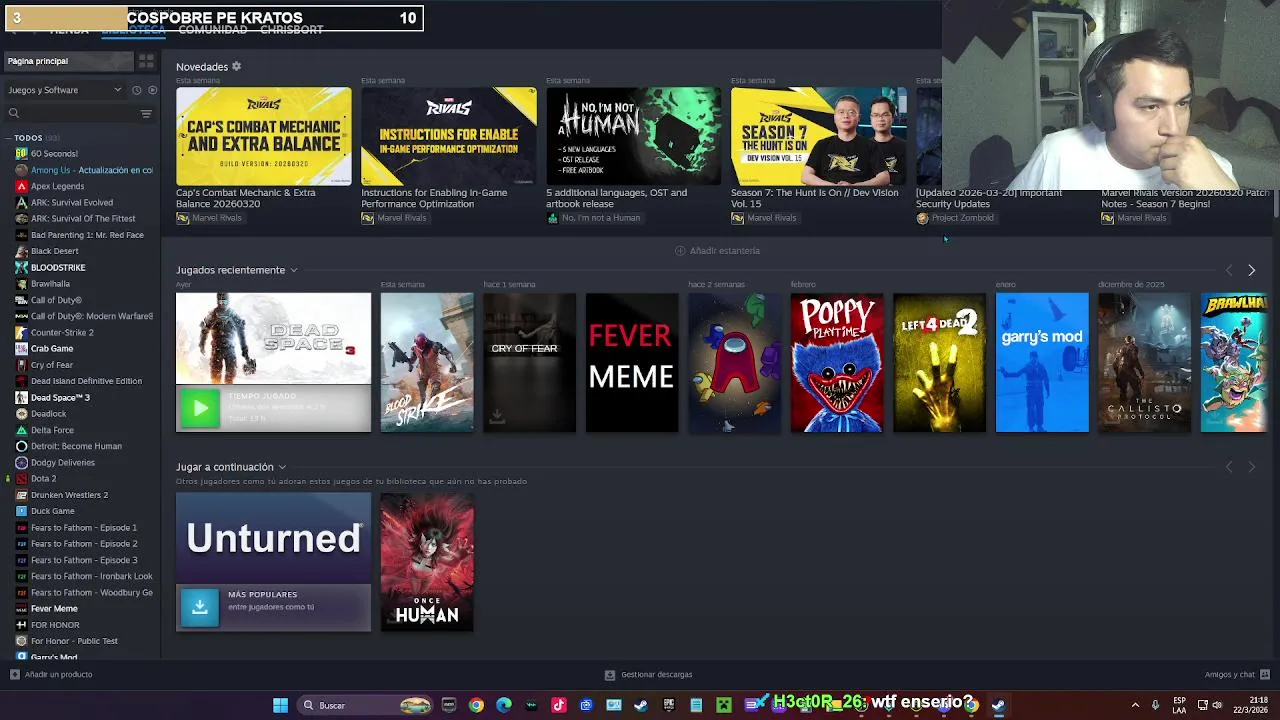This screenshot has width=1280, height=720.
Task: Open Amigos y chat link
Action: pyautogui.click(x=1229, y=675)
